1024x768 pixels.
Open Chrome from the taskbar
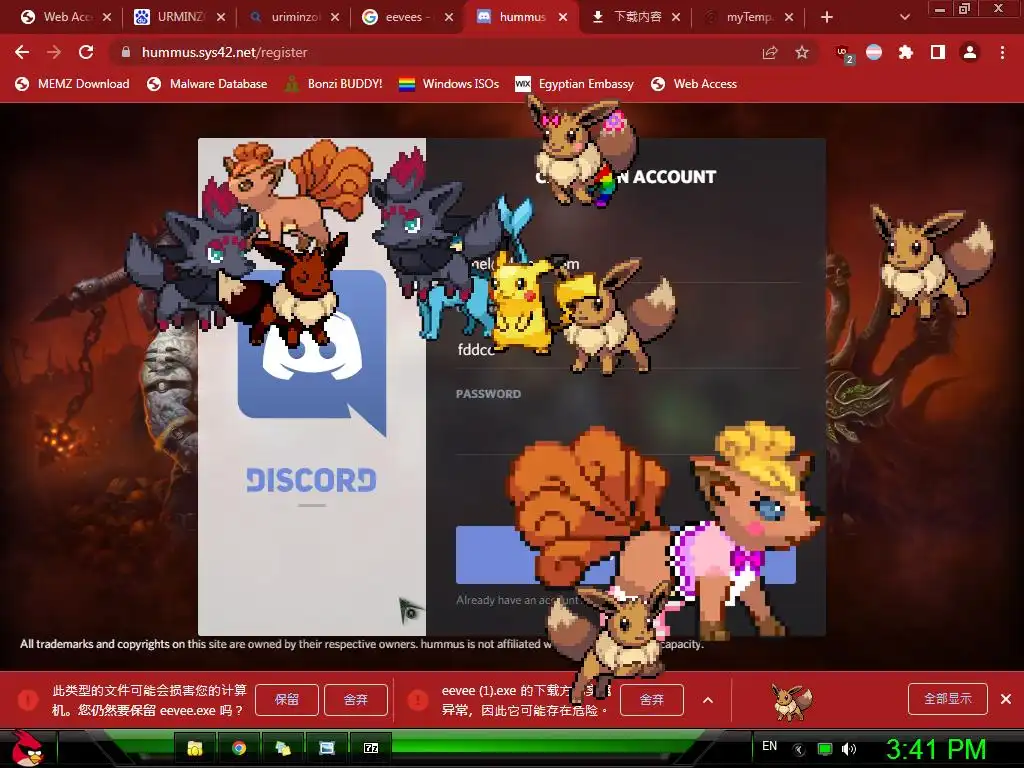(x=239, y=748)
